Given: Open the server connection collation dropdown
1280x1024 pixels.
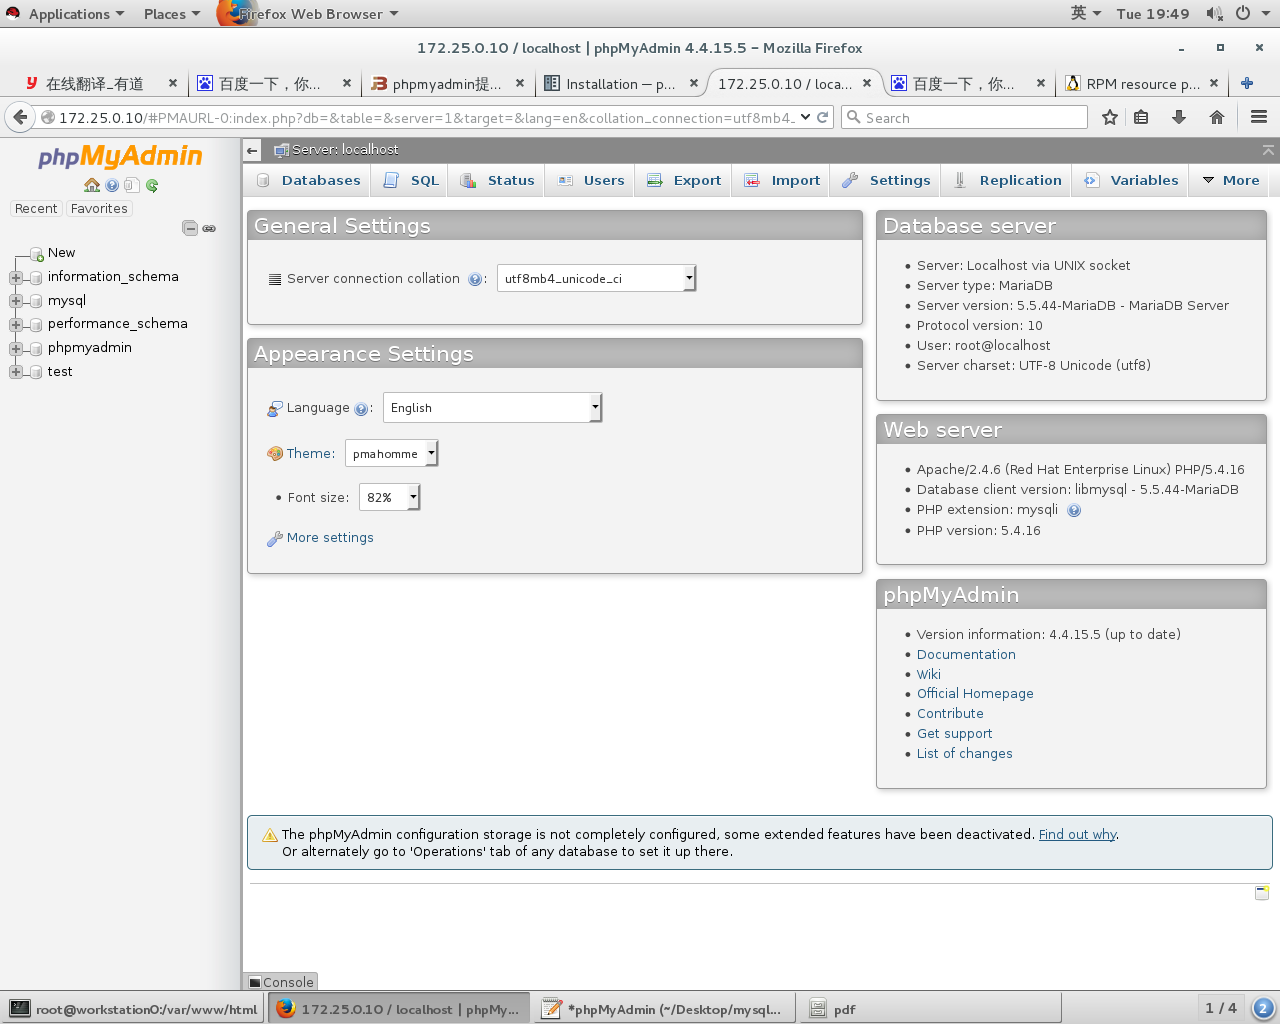Looking at the screenshot, I should [596, 278].
